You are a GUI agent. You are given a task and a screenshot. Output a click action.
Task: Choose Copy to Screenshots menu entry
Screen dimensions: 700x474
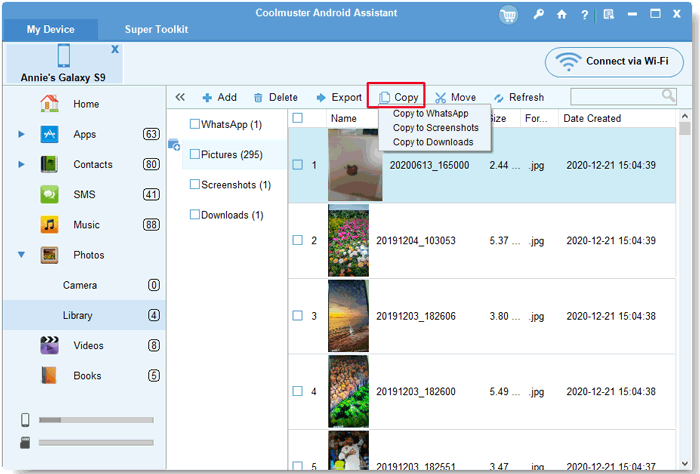pyautogui.click(x=435, y=128)
